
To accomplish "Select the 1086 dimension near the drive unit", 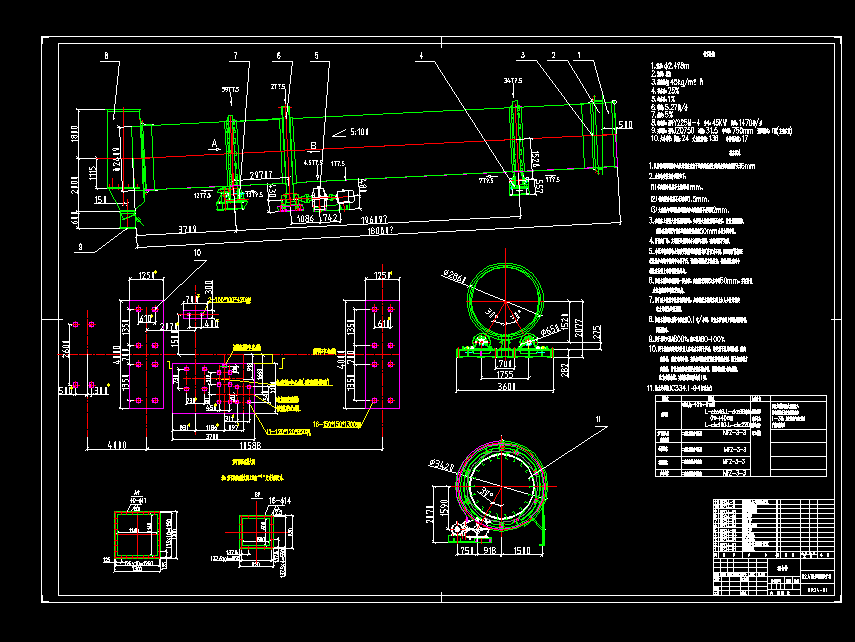I will click(x=305, y=219).
